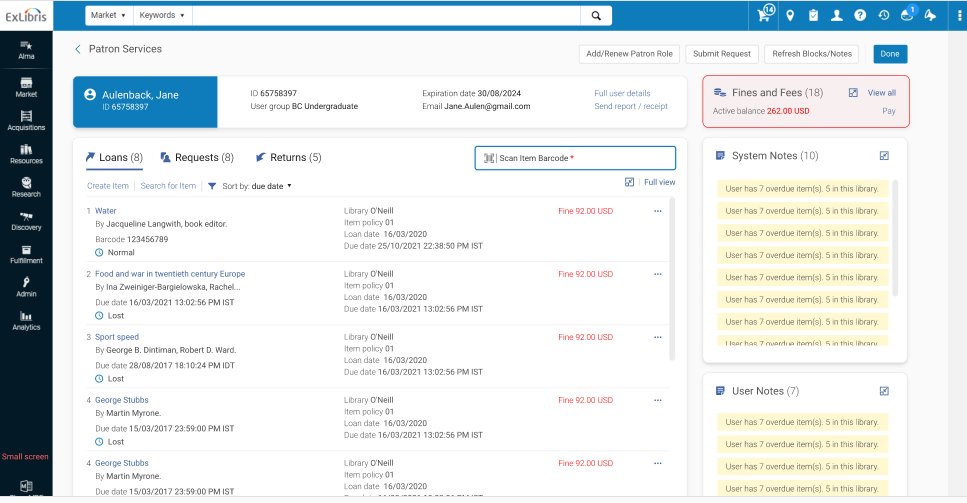Open row actions for first George Stubbs loan
This screenshot has width=967, height=503.
(657, 401)
